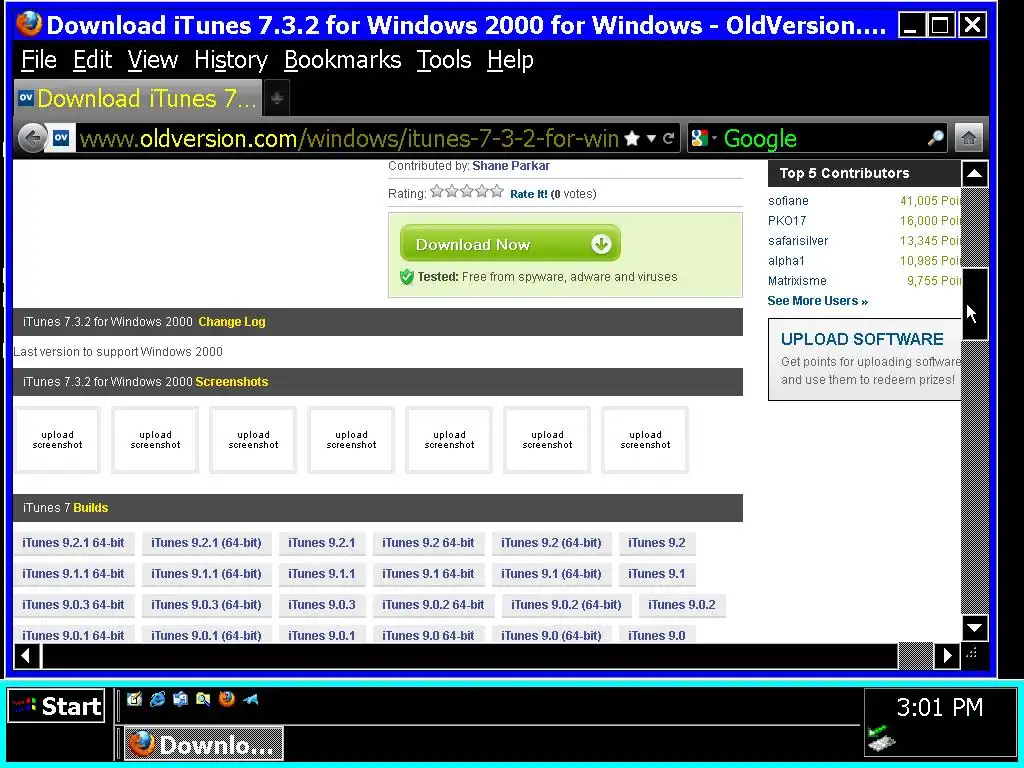
Task: Click the horizontal scrollbar right arrow
Action: (x=946, y=655)
